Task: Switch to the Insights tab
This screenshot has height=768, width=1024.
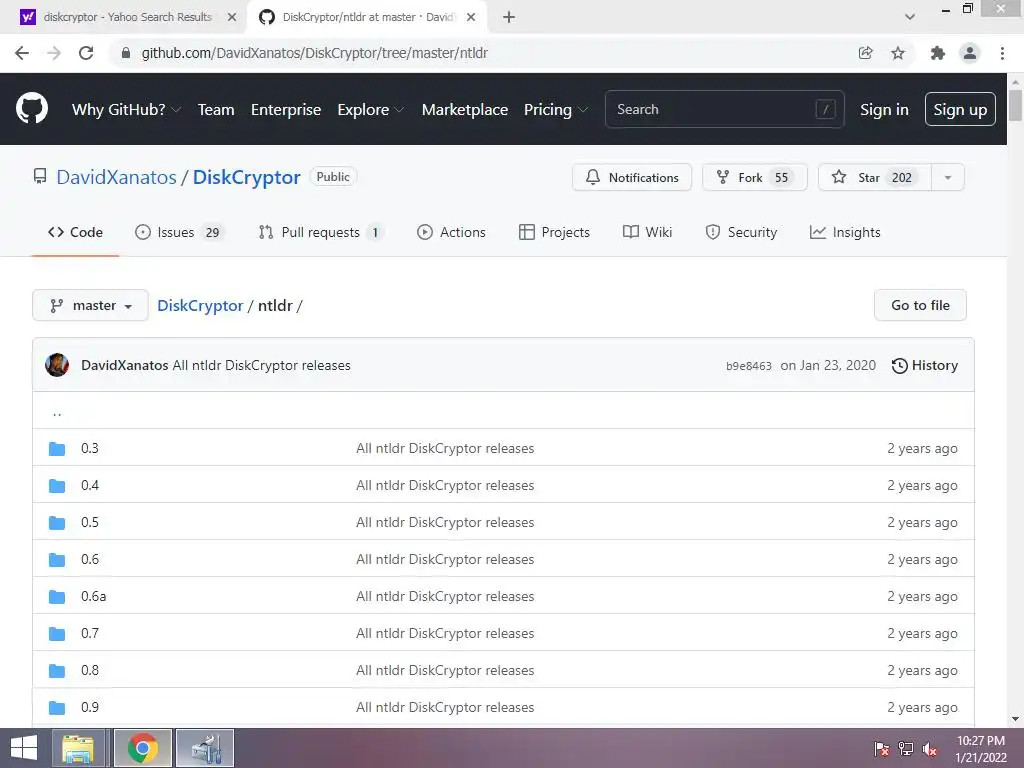Action: [845, 232]
